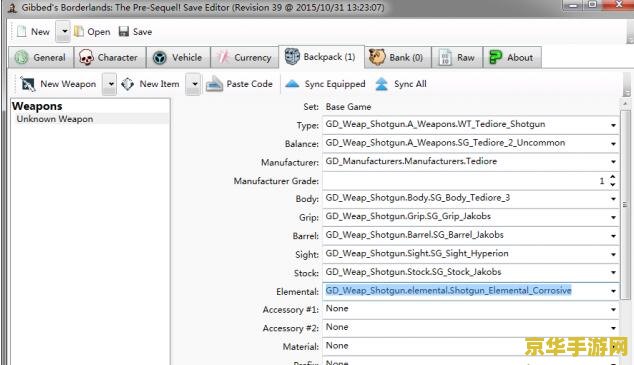Open the Body combo box arrow
The image size is (634, 365).
tap(613, 199)
